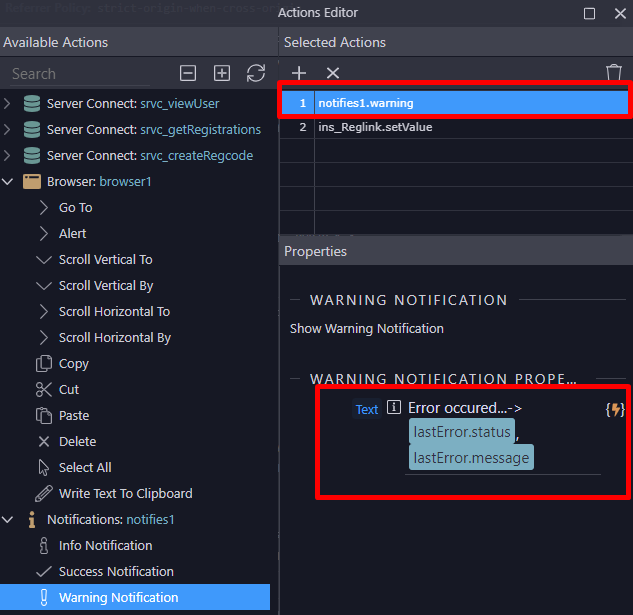The width and height of the screenshot is (633, 615).
Task: Open the data binding picker lightning icon
Action: (x=615, y=409)
